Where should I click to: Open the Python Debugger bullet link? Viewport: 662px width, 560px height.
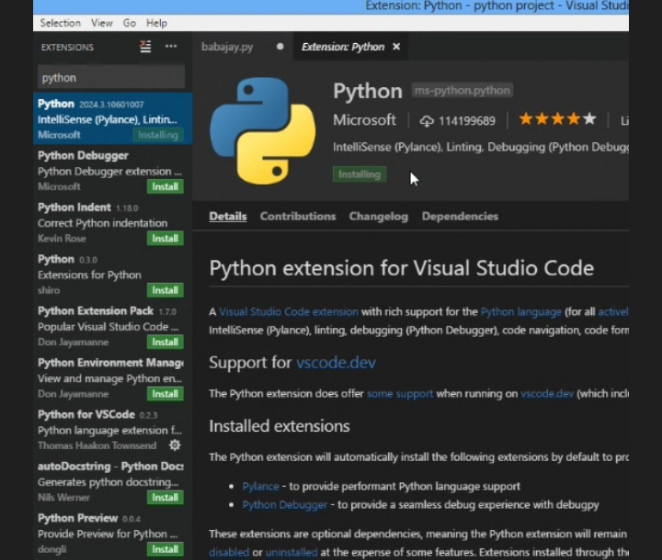(x=285, y=505)
